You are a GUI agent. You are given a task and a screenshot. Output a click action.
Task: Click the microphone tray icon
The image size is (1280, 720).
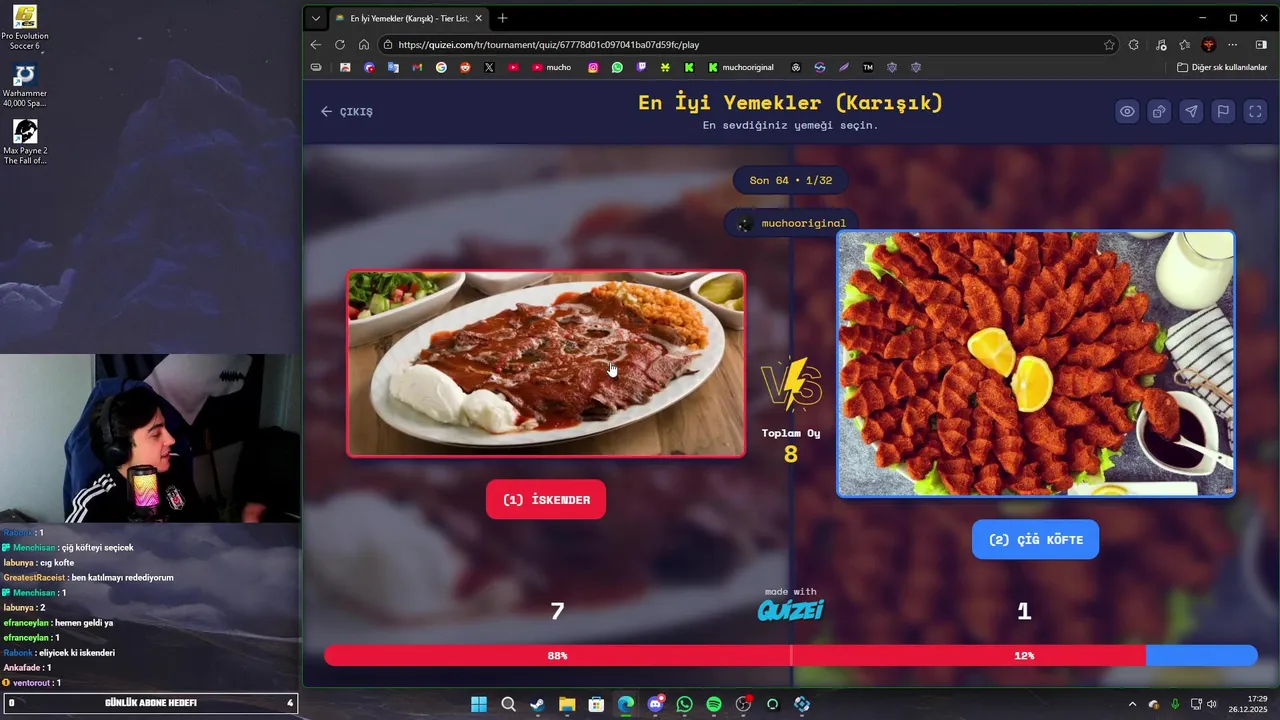[1175, 704]
